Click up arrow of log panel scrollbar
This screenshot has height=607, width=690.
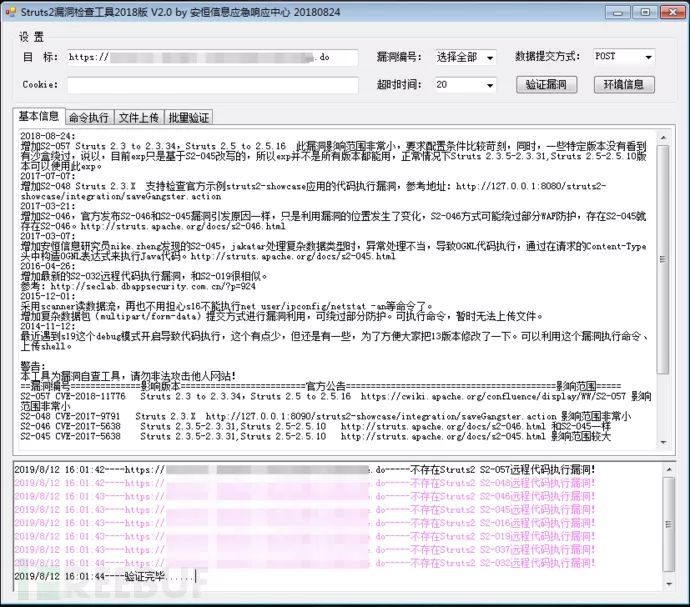coord(669,469)
